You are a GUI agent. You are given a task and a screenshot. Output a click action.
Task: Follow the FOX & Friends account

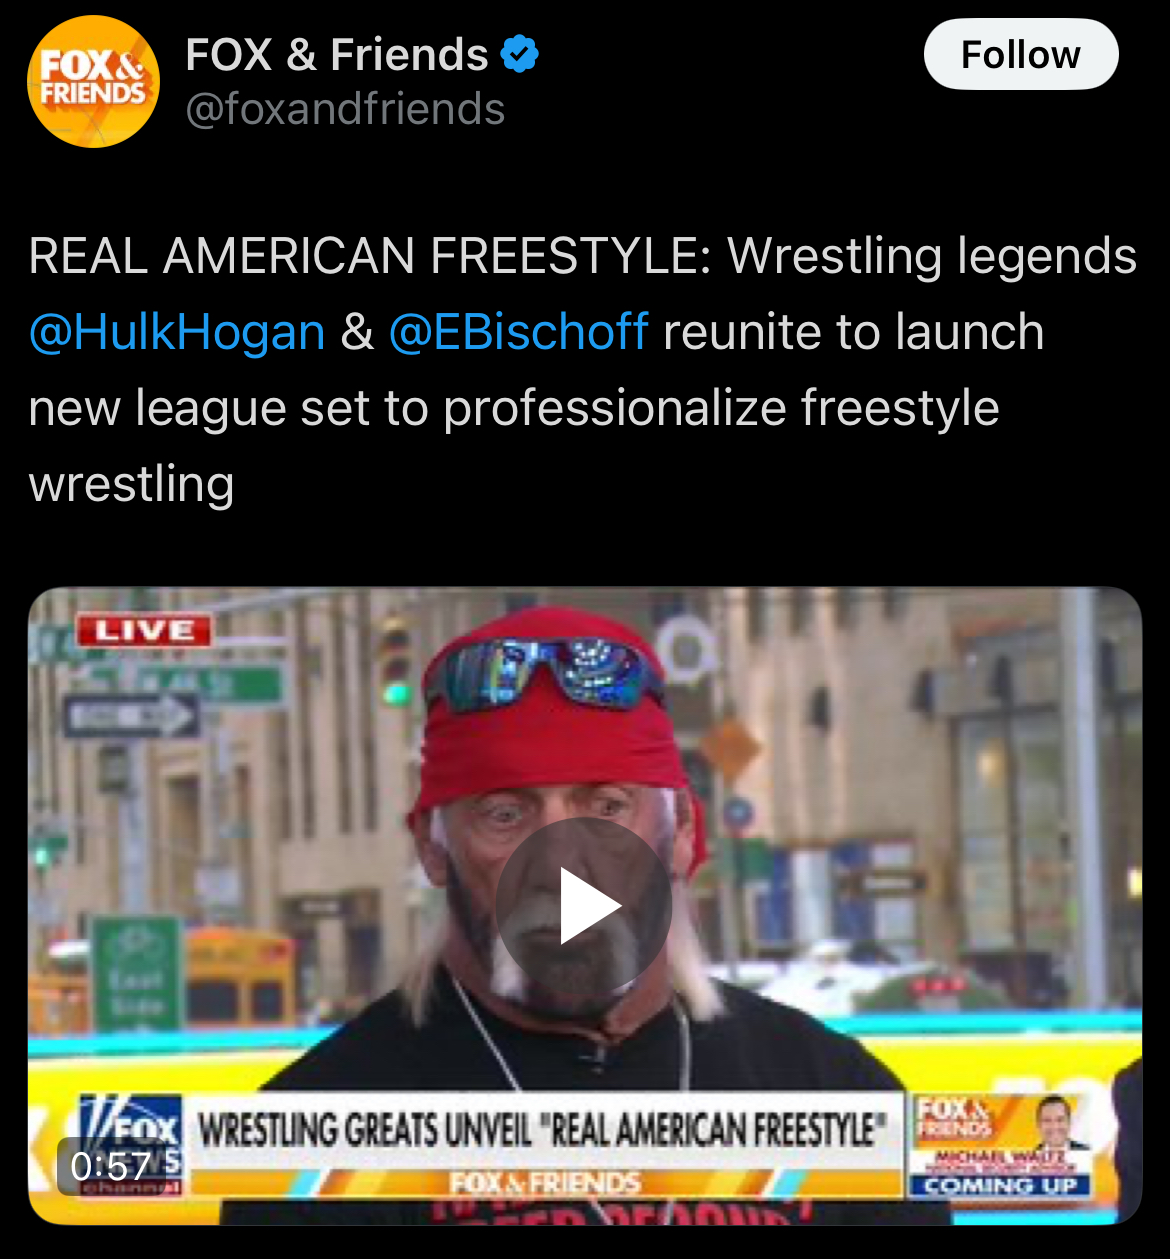[1020, 54]
